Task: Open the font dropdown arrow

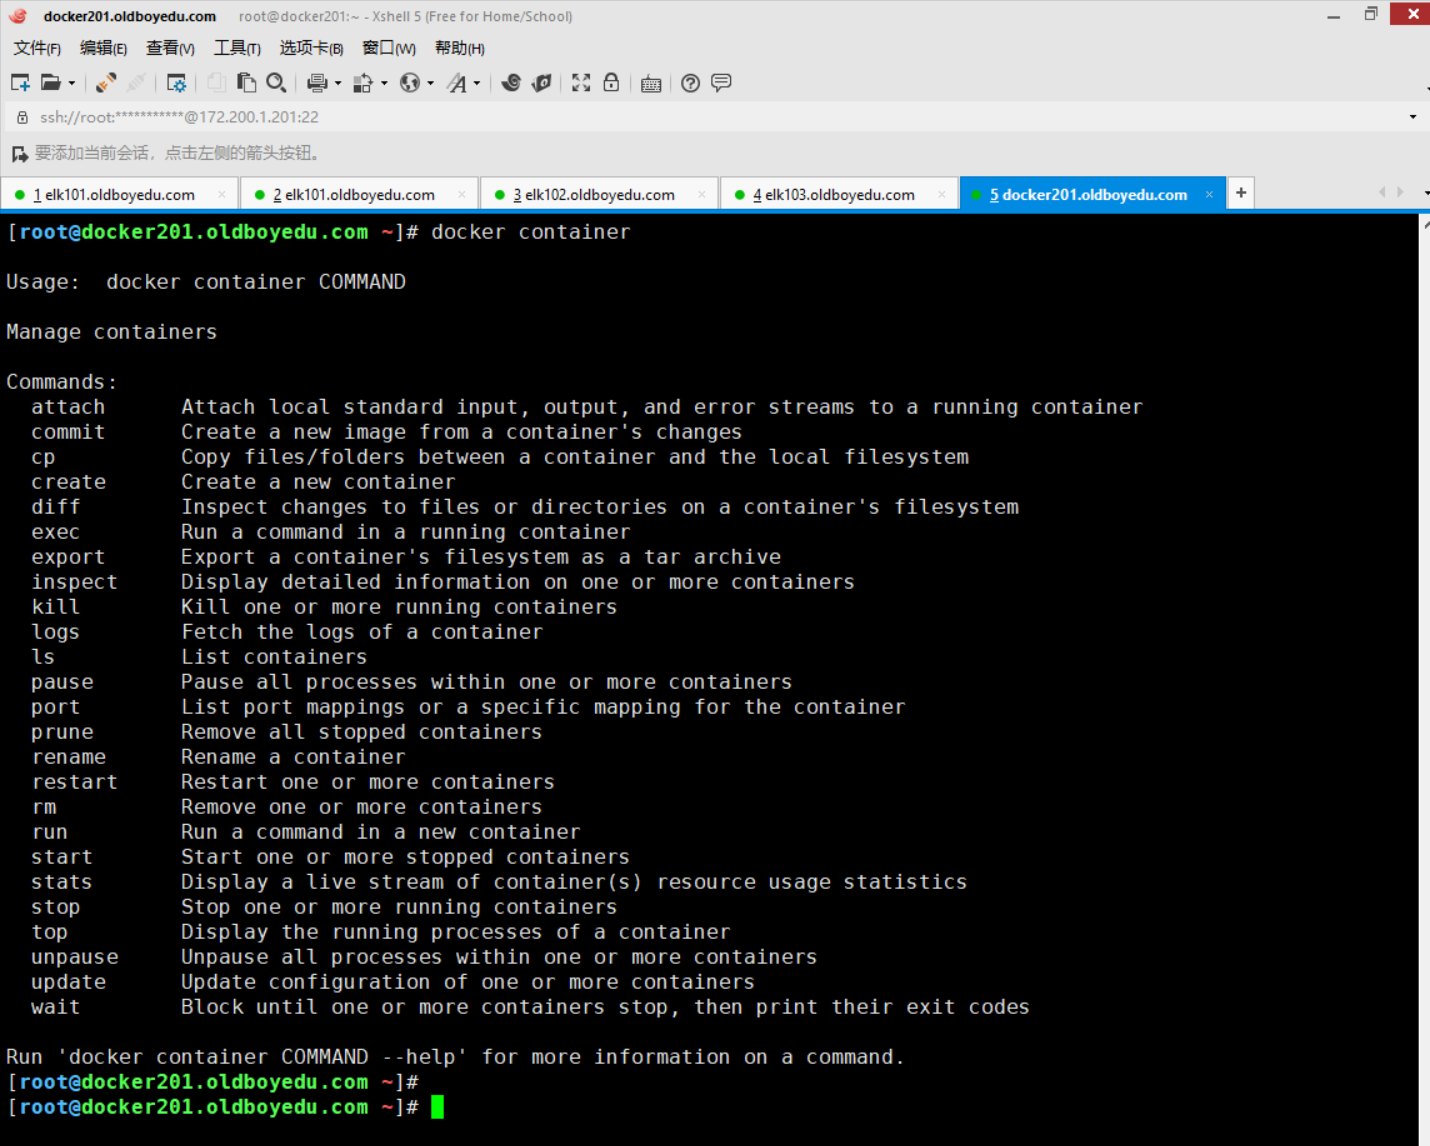Action: [x=477, y=84]
